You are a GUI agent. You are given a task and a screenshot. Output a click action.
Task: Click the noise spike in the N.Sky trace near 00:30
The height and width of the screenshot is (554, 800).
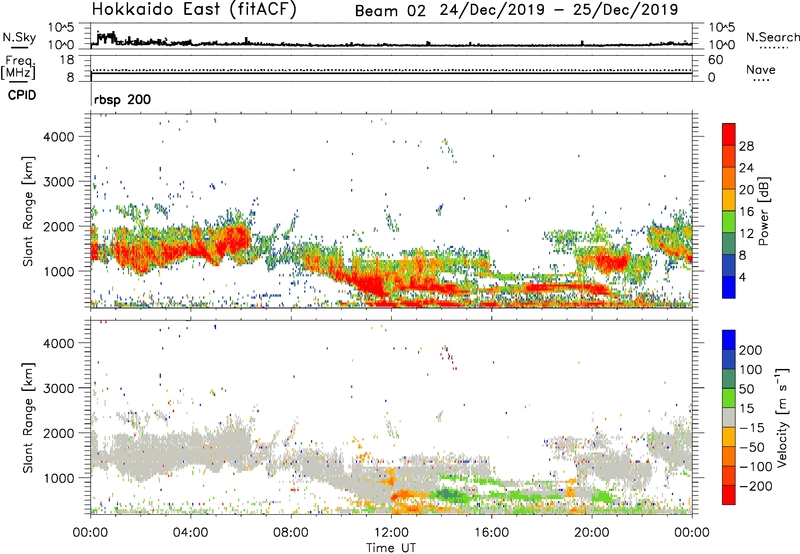106,37
